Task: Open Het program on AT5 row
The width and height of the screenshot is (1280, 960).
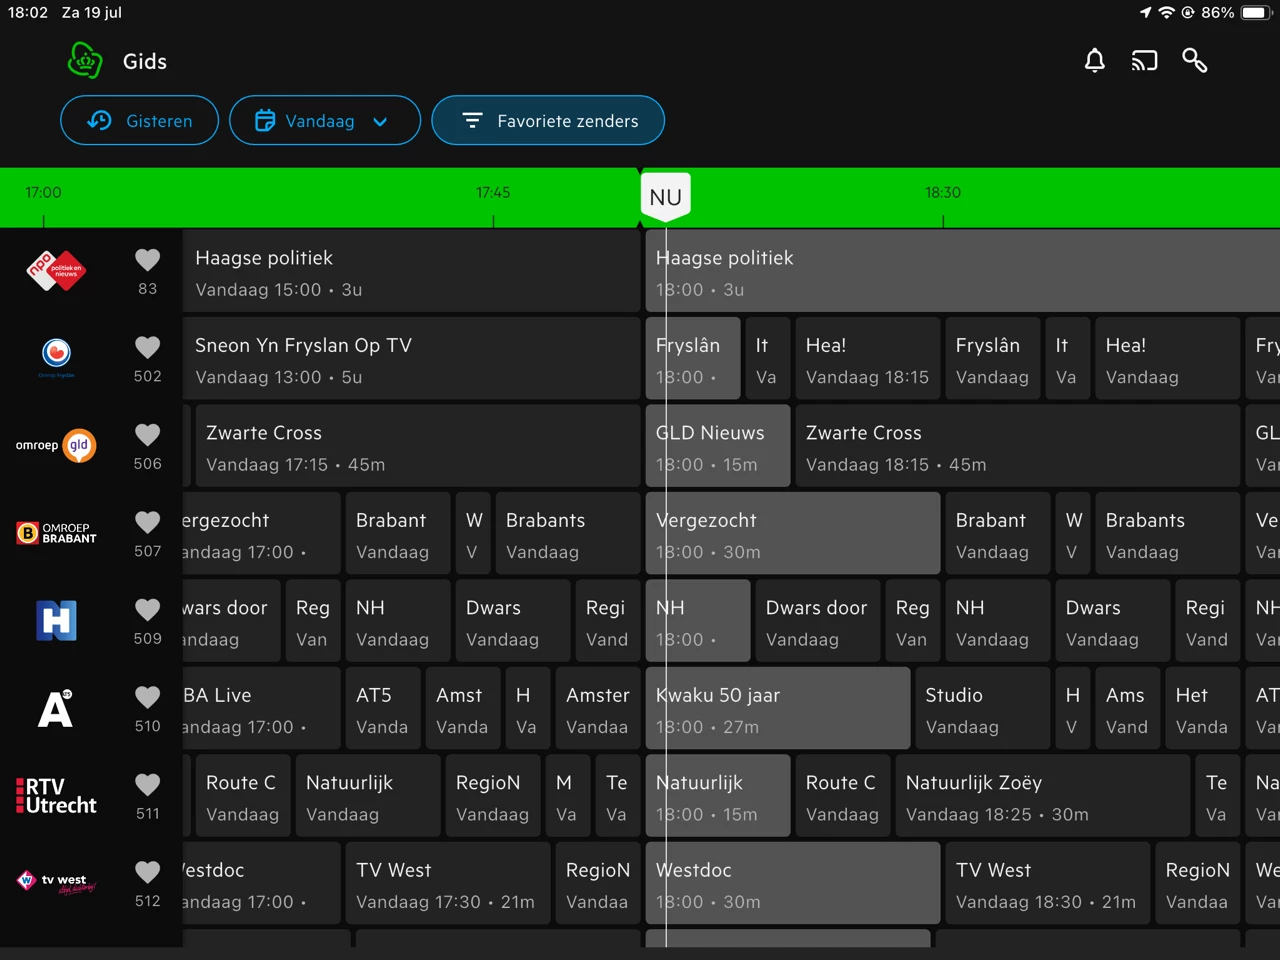Action: click(x=1202, y=710)
